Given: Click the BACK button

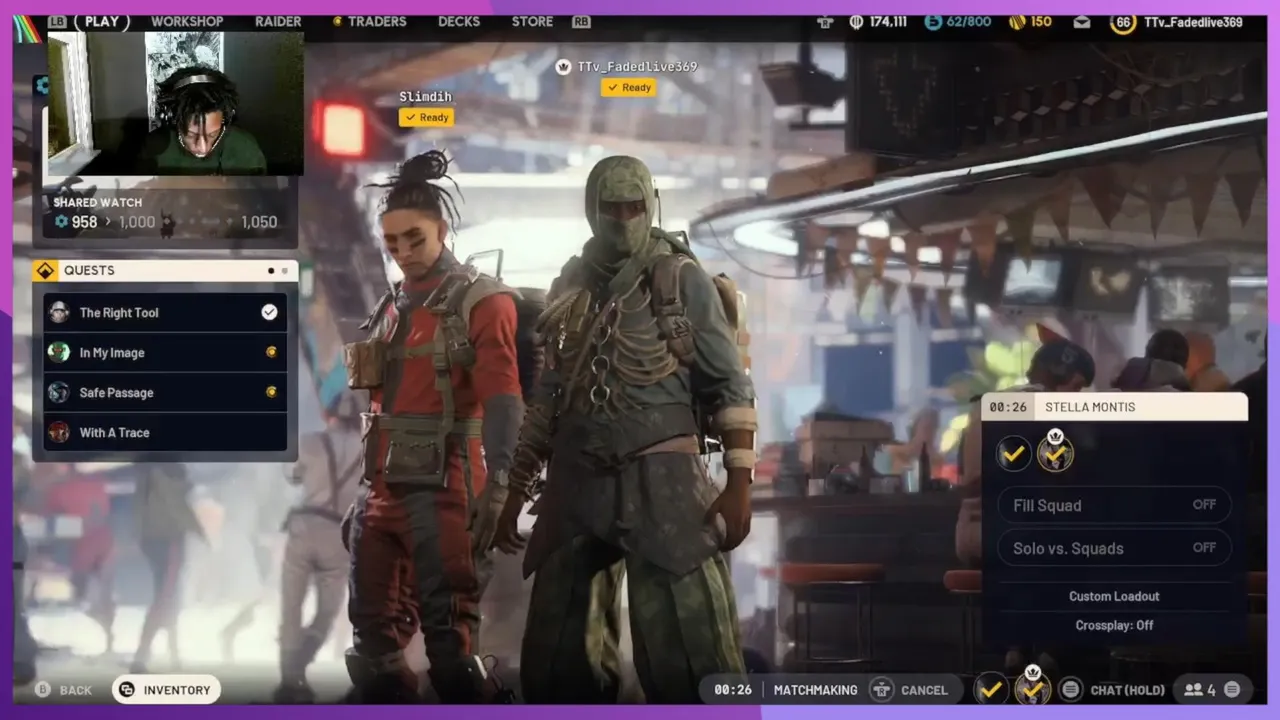Looking at the screenshot, I should (x=64, y=690).
